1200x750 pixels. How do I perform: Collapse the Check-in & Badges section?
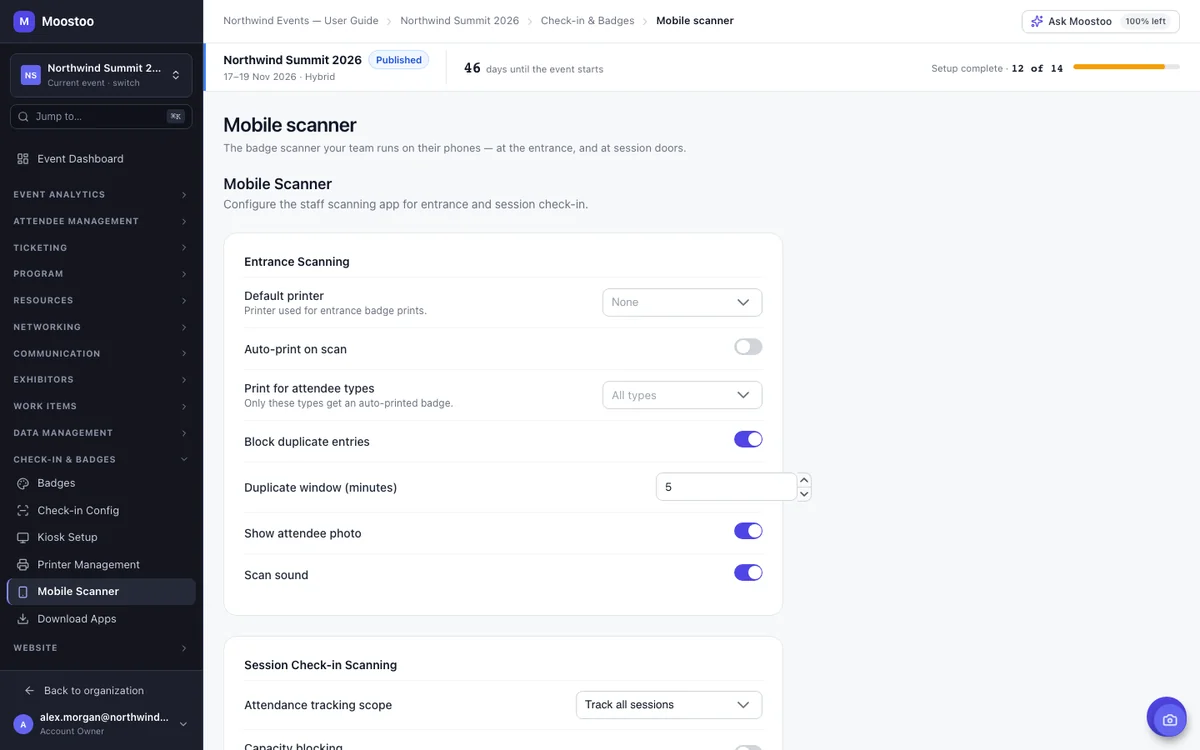click(101, 460)
